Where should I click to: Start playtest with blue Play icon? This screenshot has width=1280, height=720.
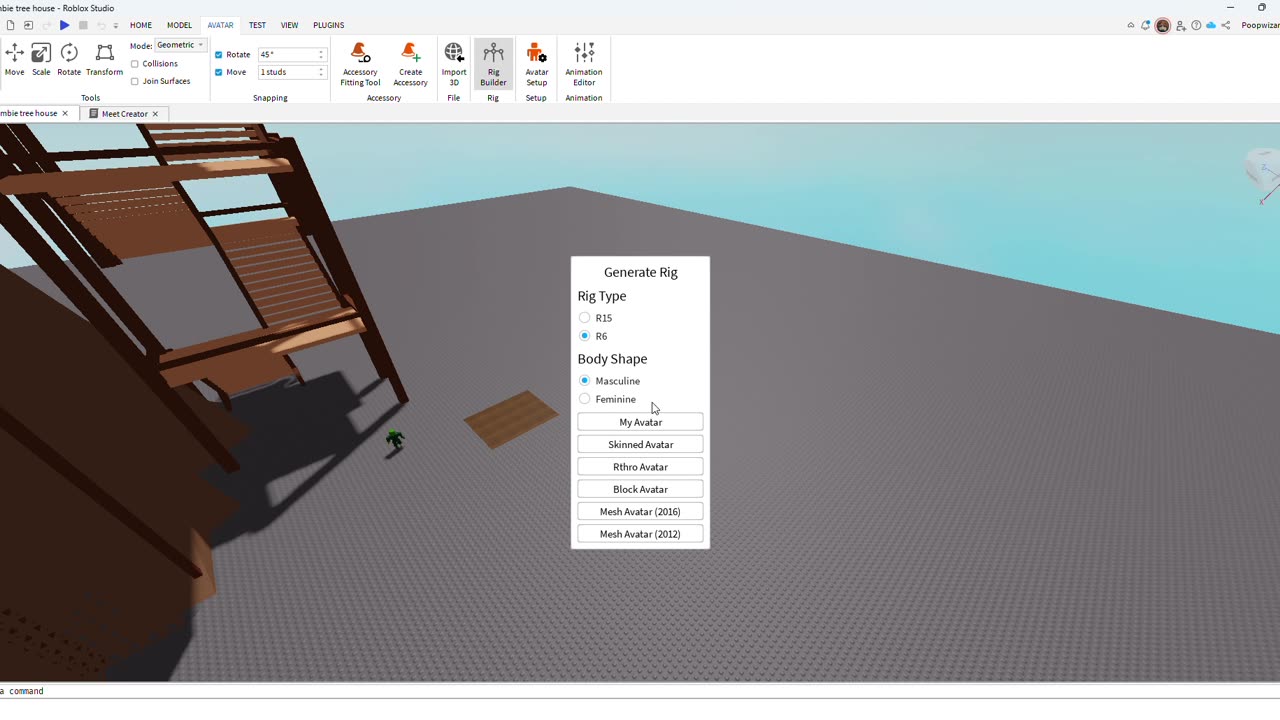64,25
